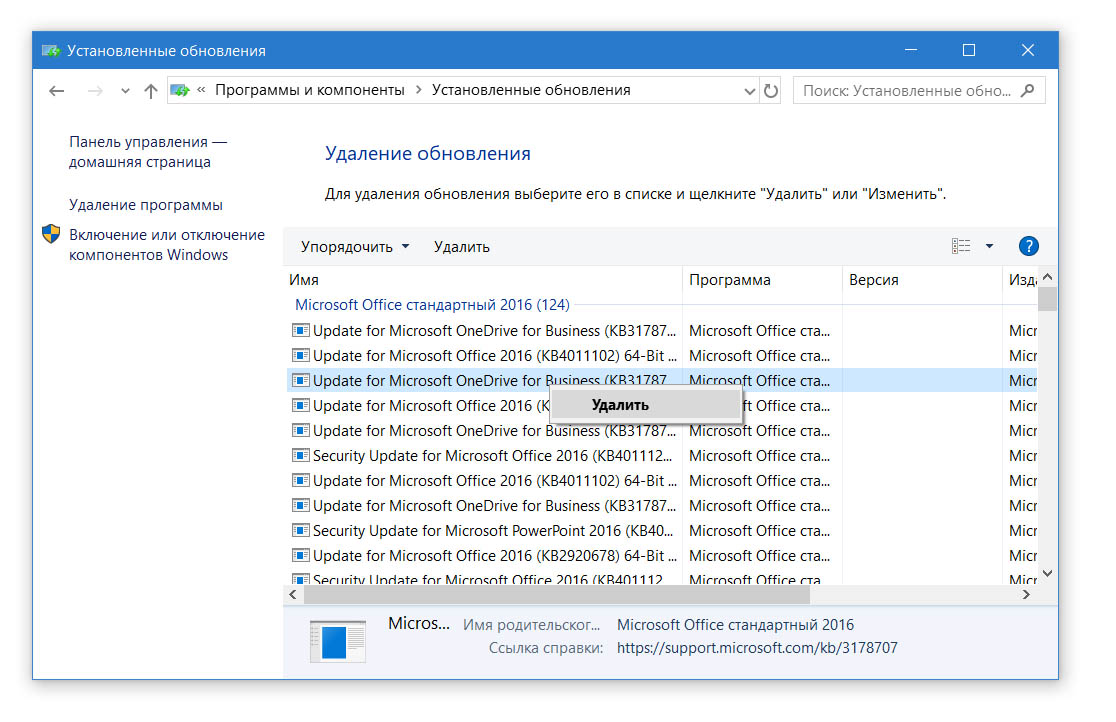Screen dimensions: 1116x722
Task: Click icon of PowerPoint 2016 security update row
Action: tap(300, 530)
